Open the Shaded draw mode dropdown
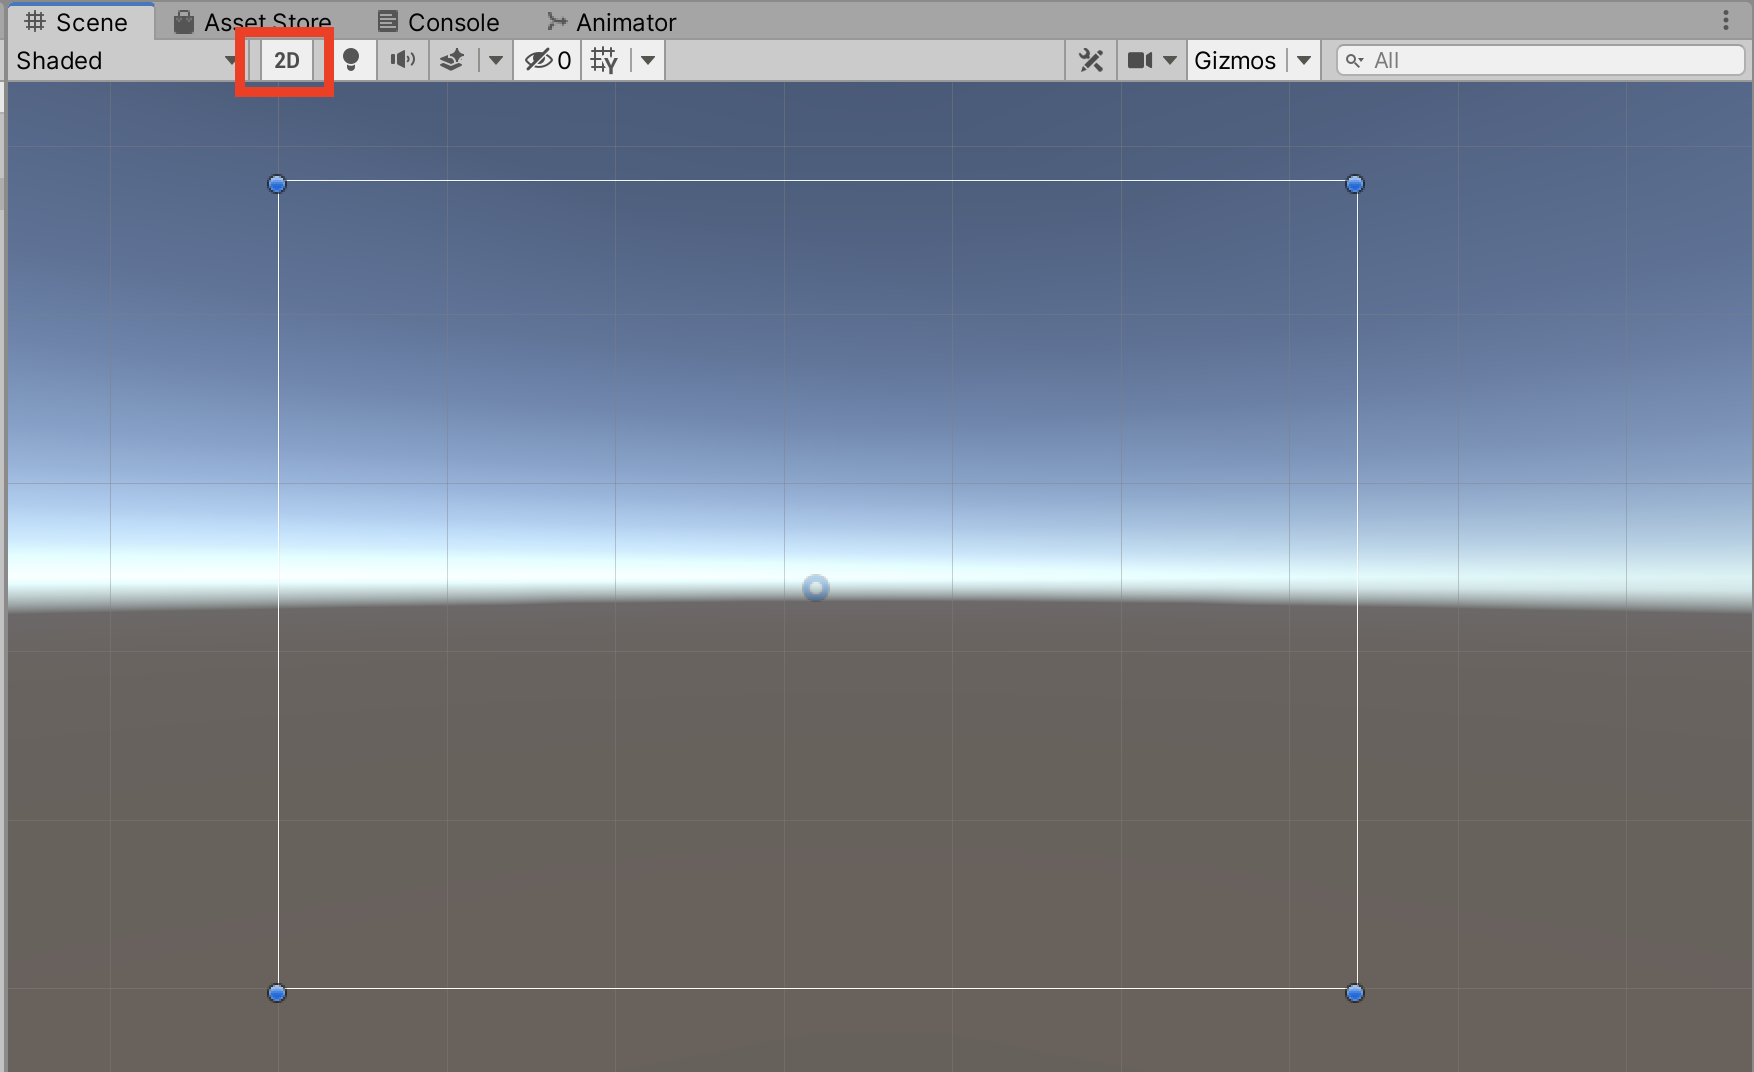The width and height of the screenshot is (1754, 1072). point(124,61)
